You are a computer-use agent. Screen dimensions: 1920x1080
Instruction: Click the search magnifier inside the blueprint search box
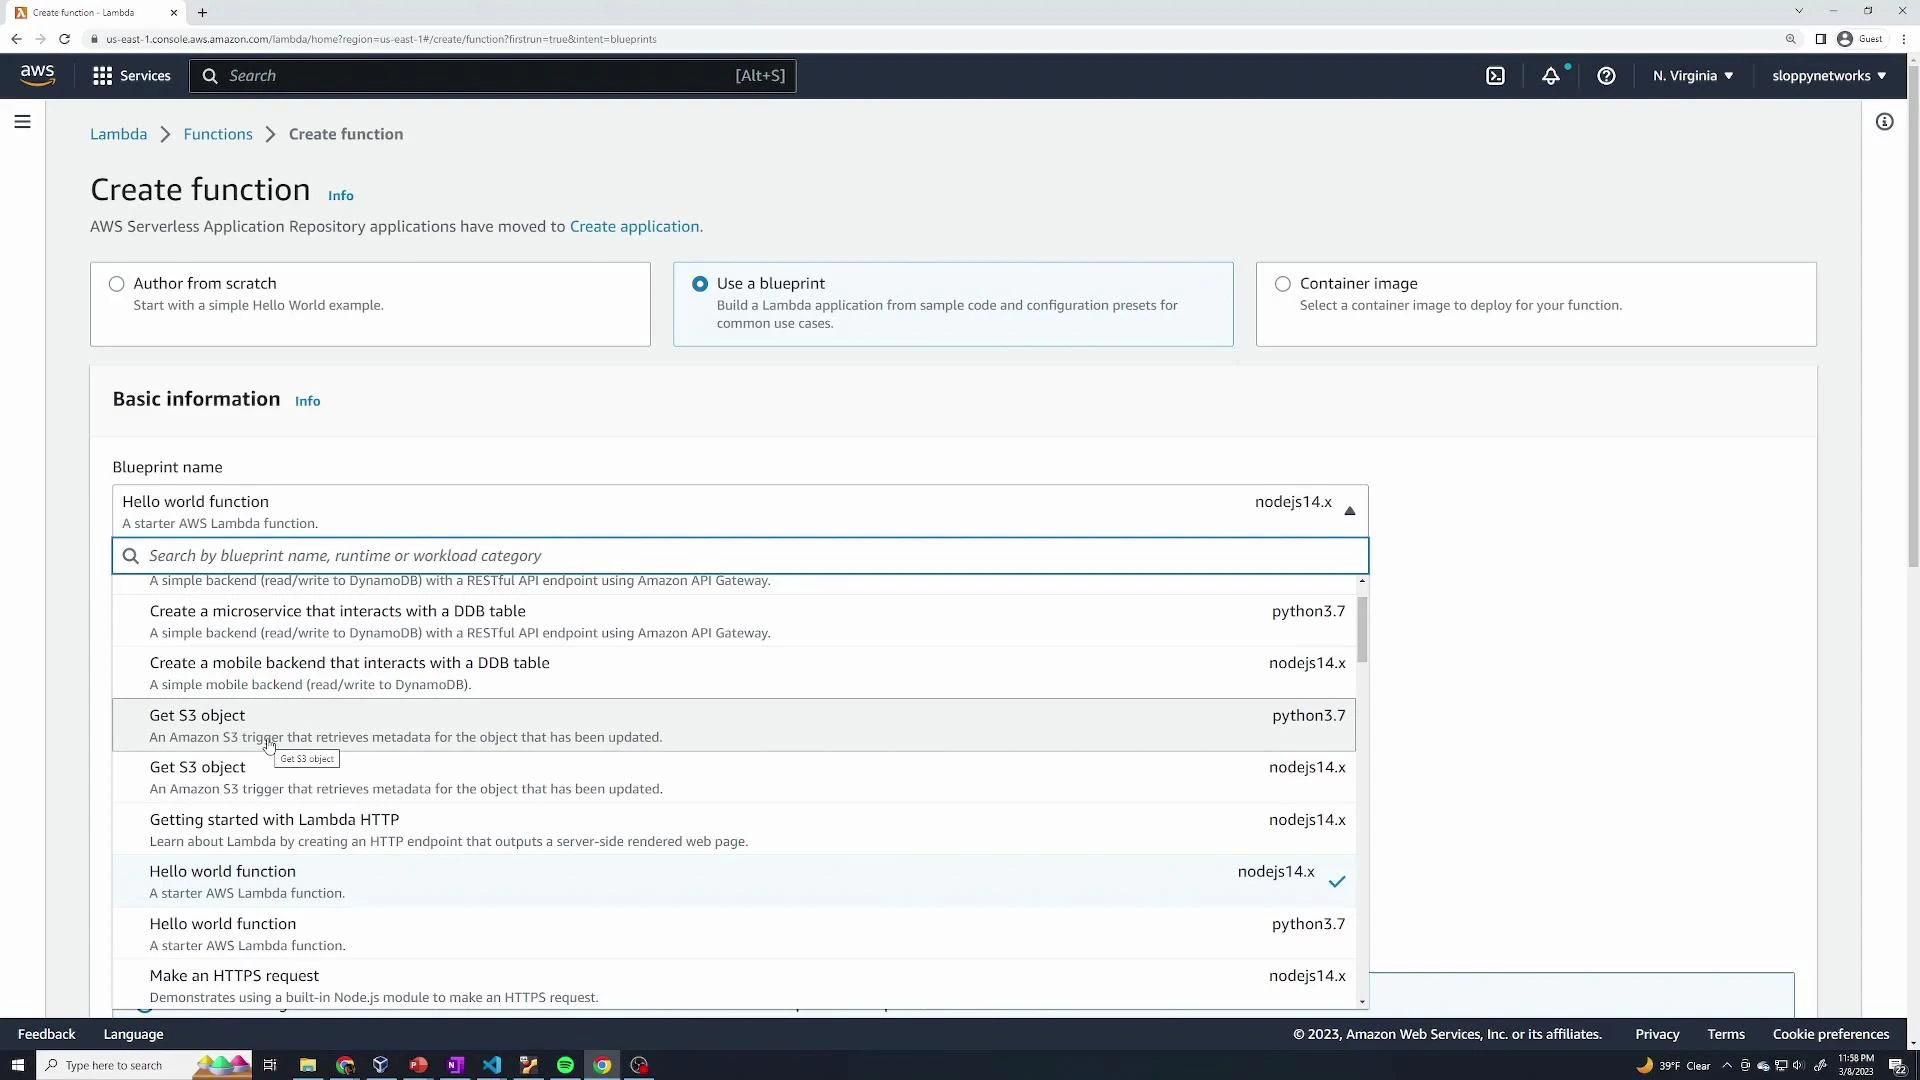[x=130, y=556]
